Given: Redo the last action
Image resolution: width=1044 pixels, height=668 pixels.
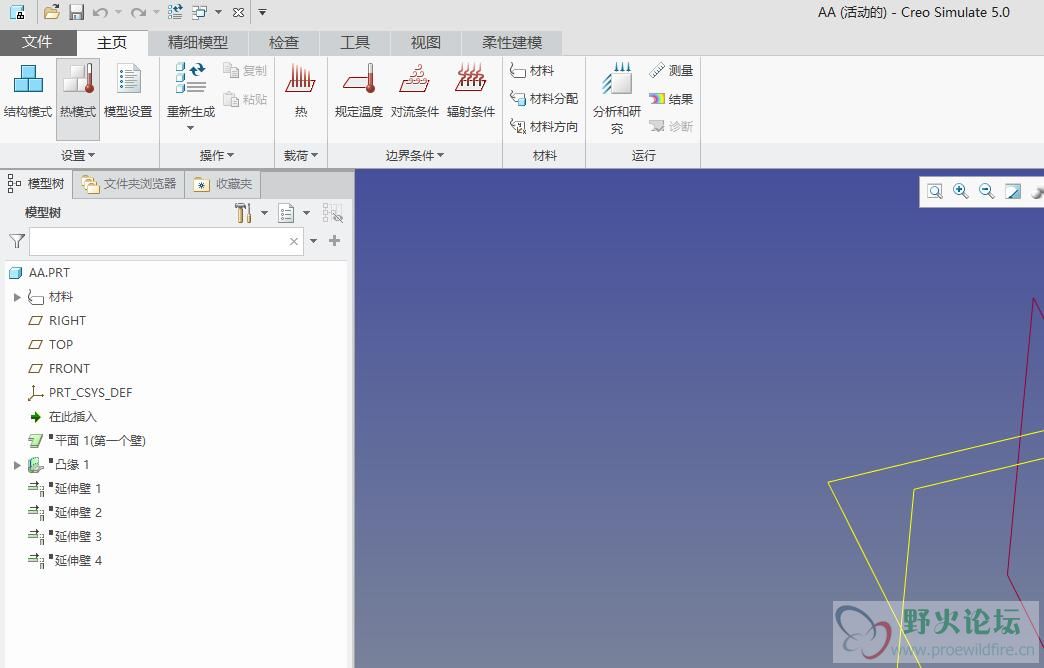Looking at the screenshot, I should [138, 12].
